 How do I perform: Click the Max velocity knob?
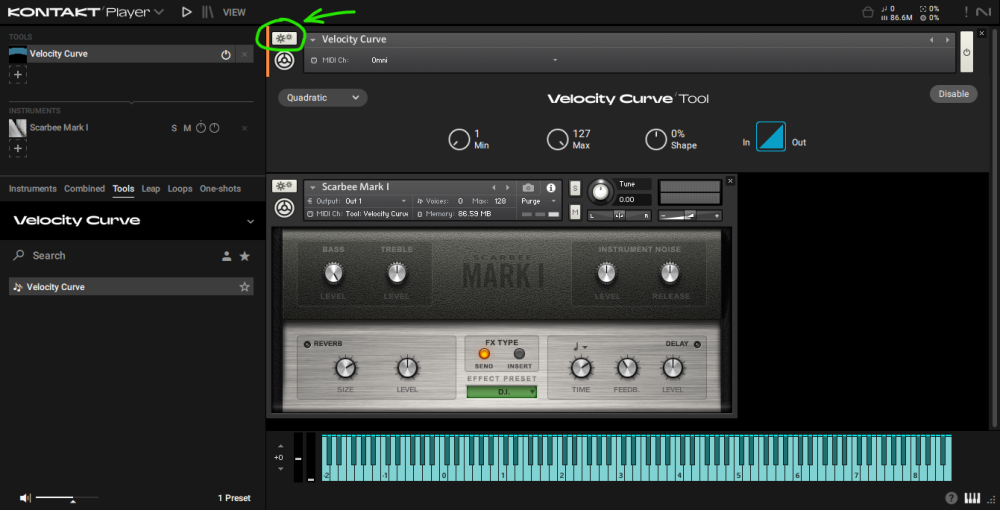click(557, 140)
